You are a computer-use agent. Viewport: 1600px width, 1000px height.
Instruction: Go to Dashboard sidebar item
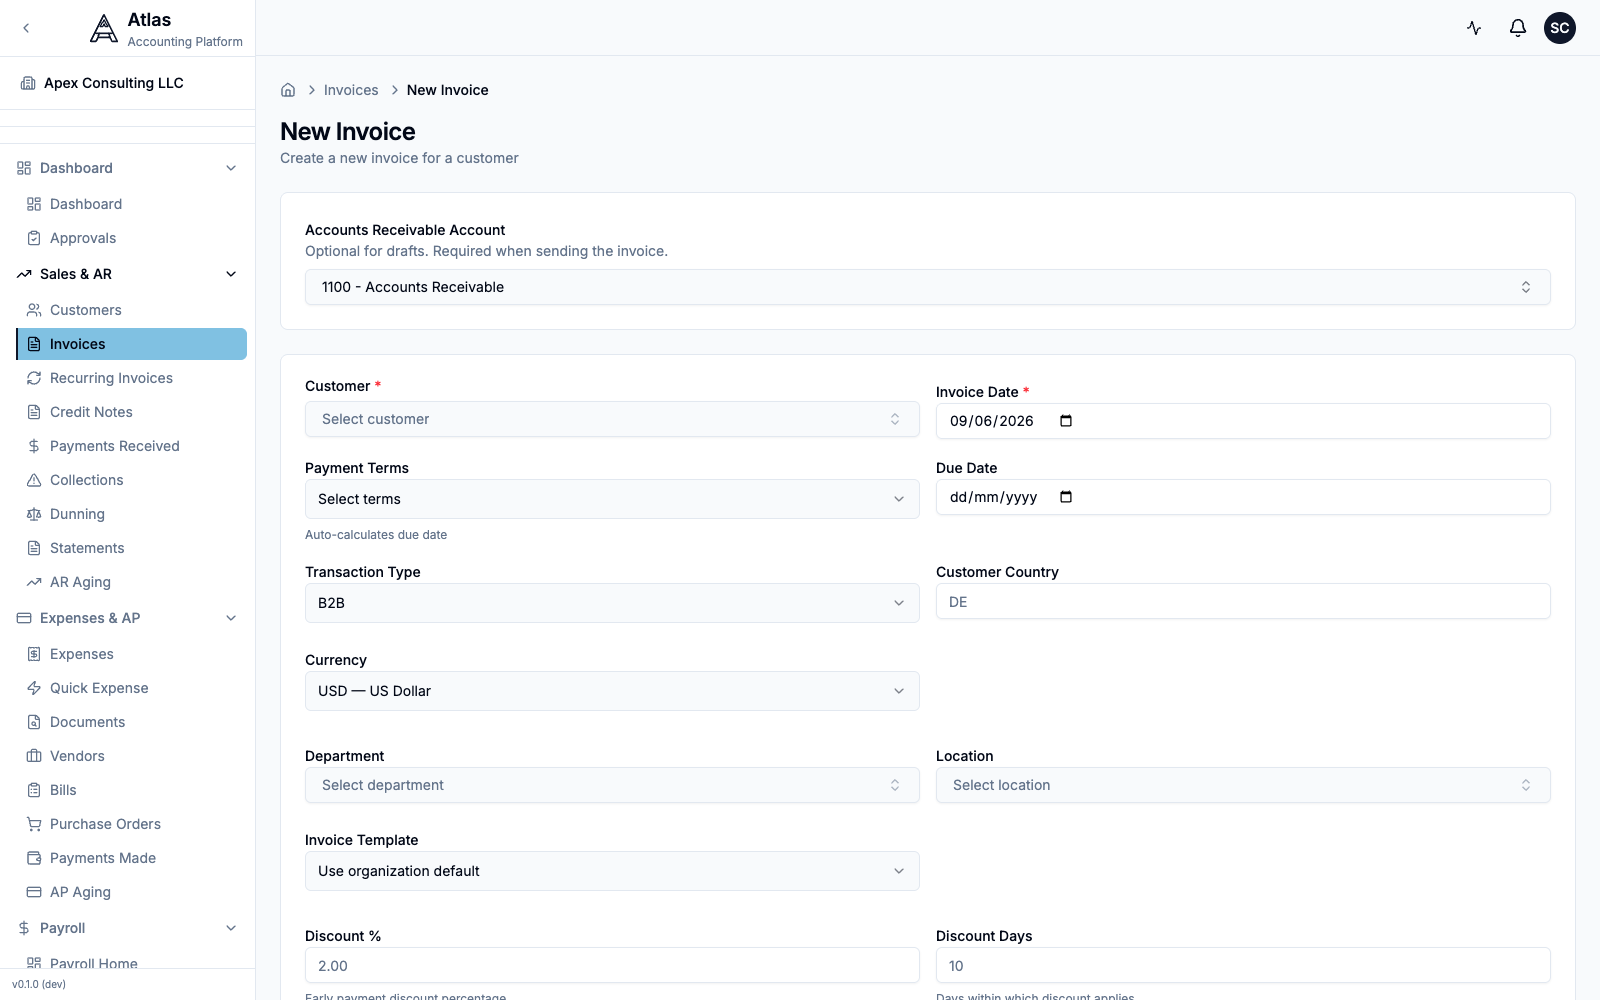[x=131, y=204]
